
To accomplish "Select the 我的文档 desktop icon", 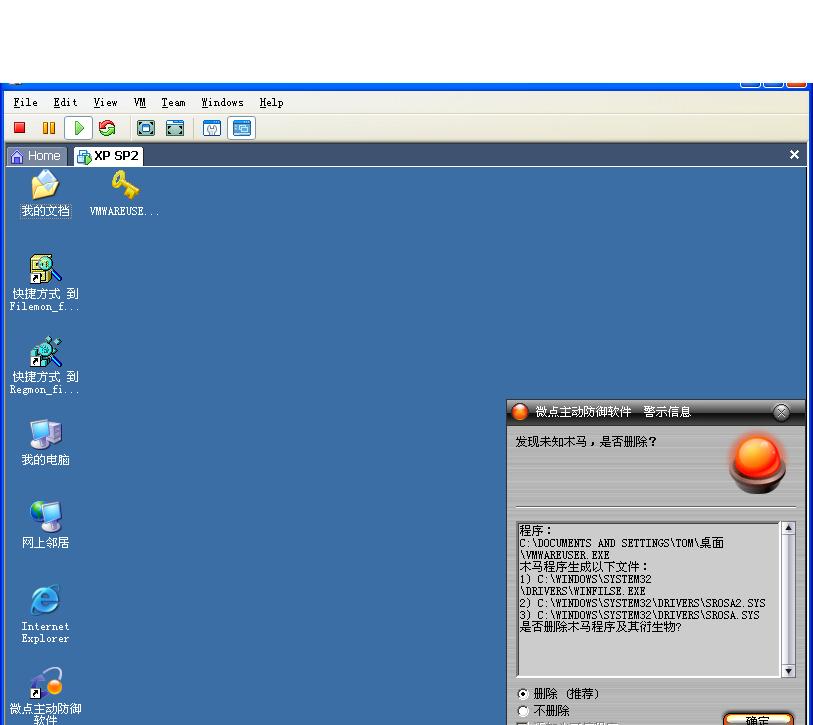I will coord(46,194).
